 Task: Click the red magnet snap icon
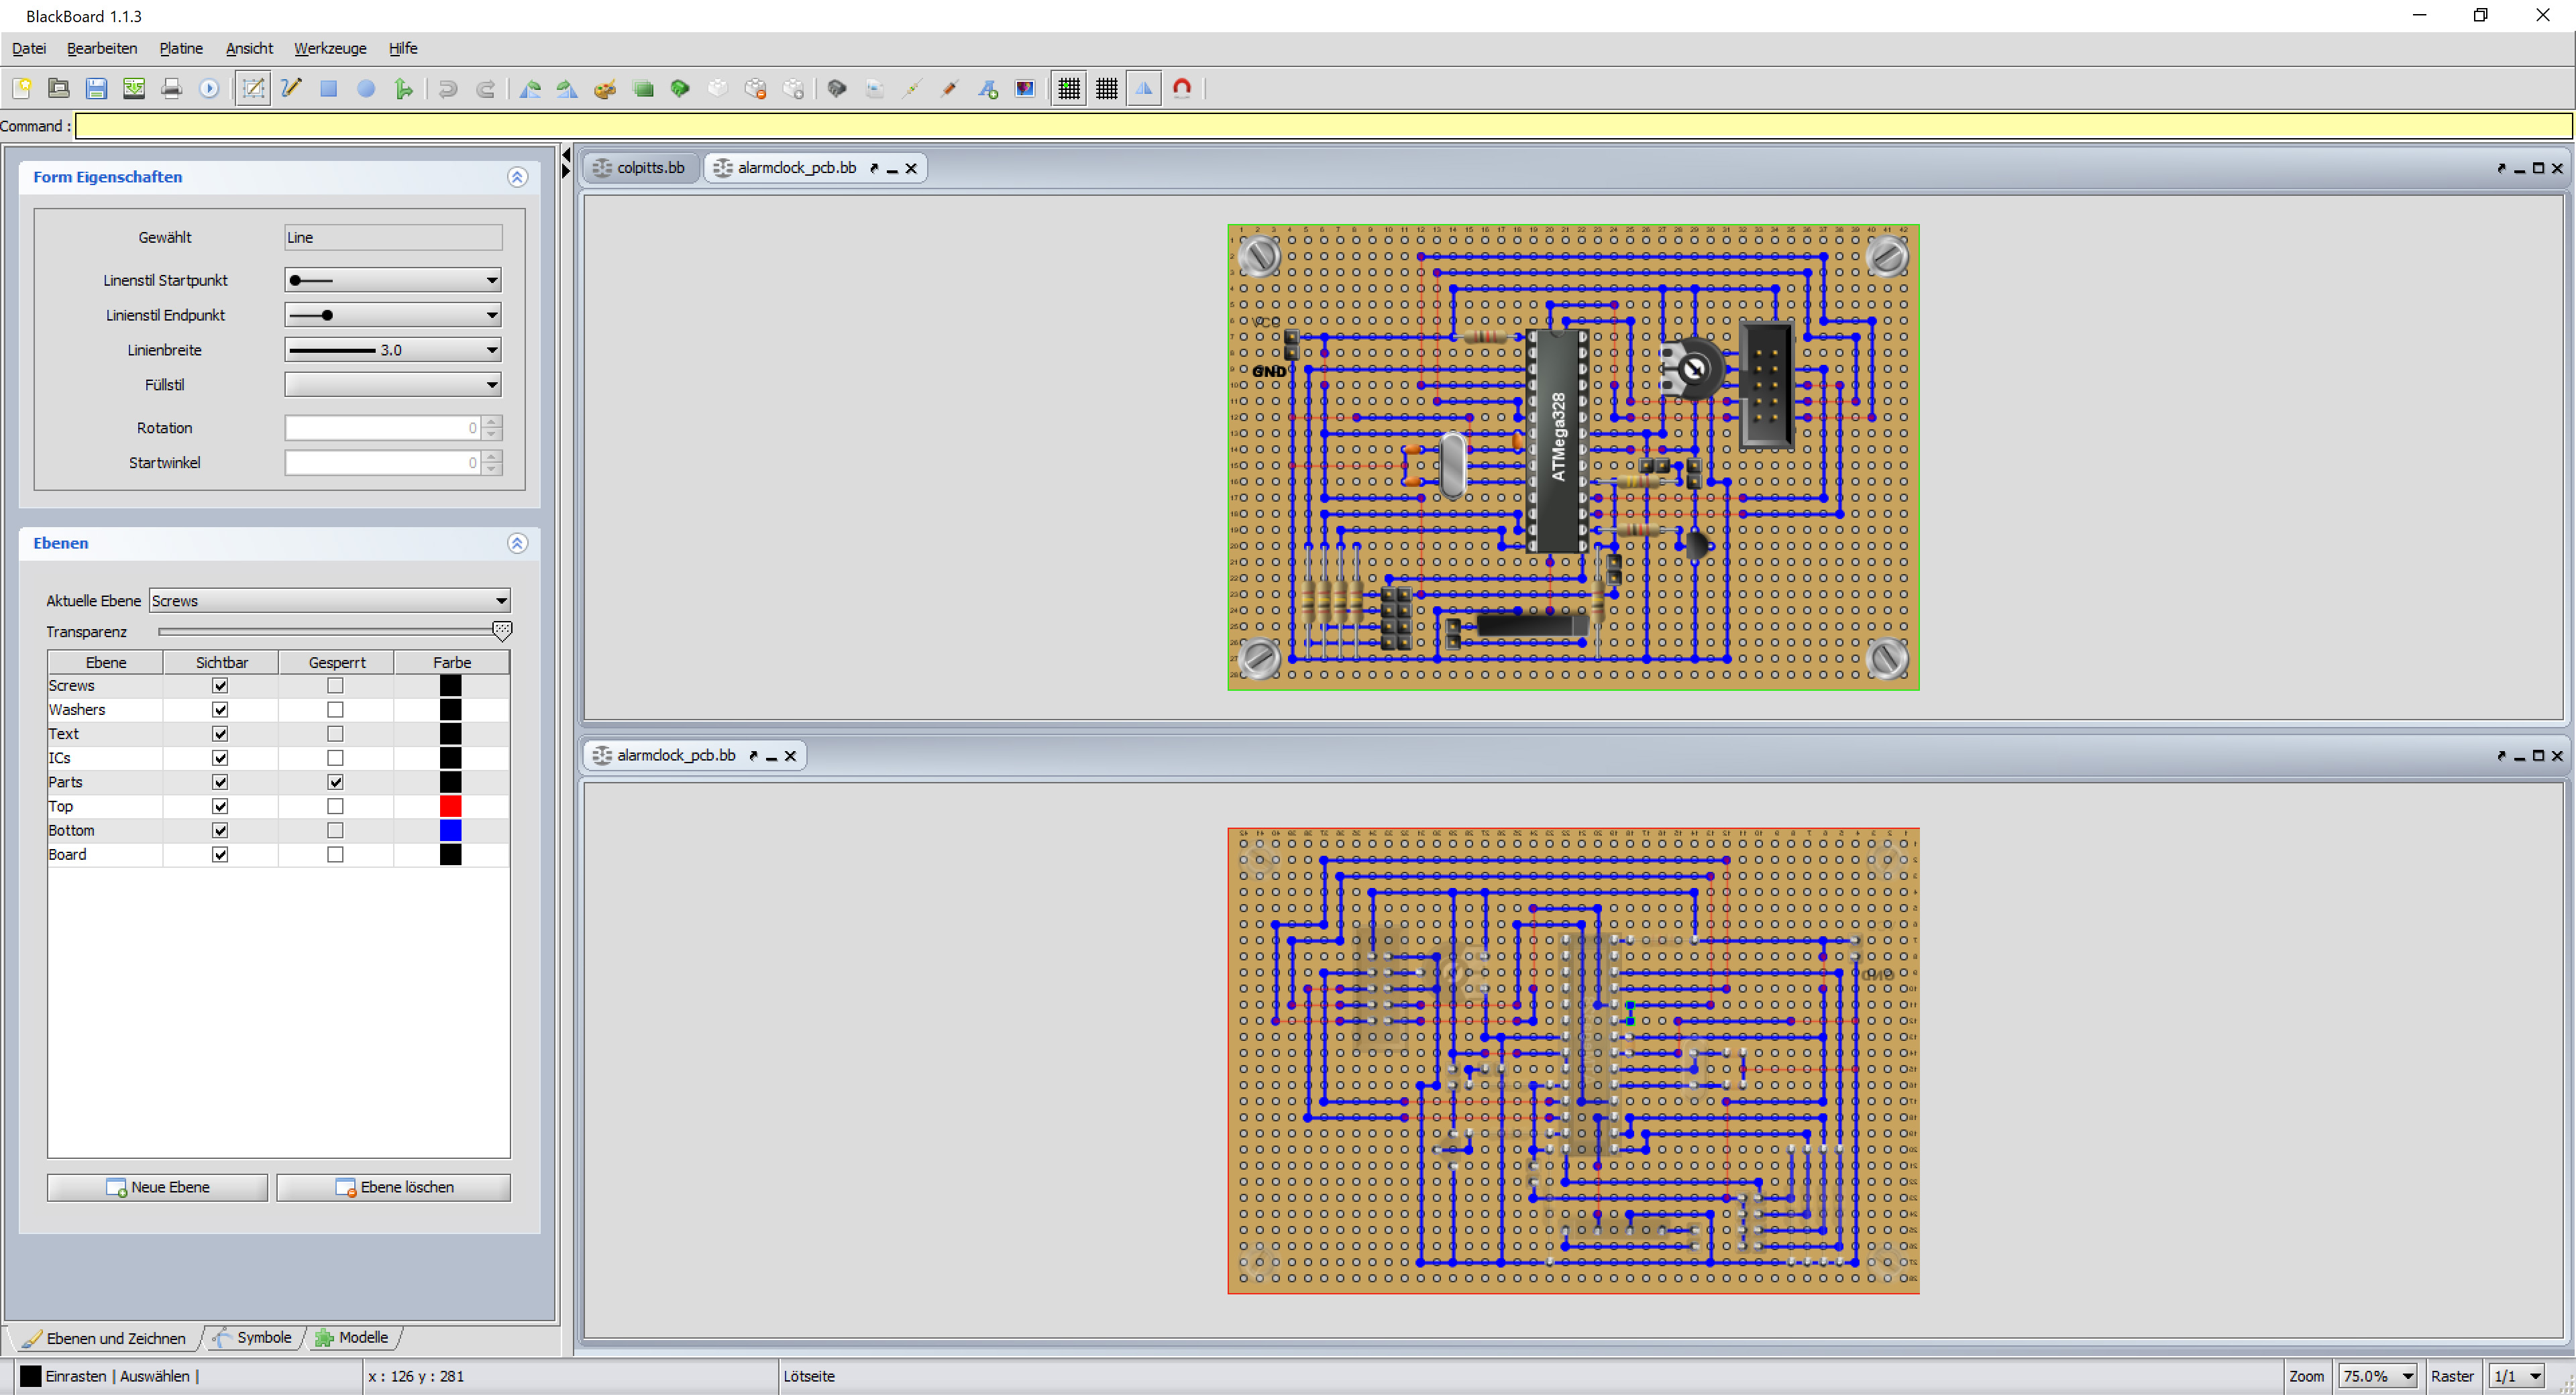(1182, 88)
